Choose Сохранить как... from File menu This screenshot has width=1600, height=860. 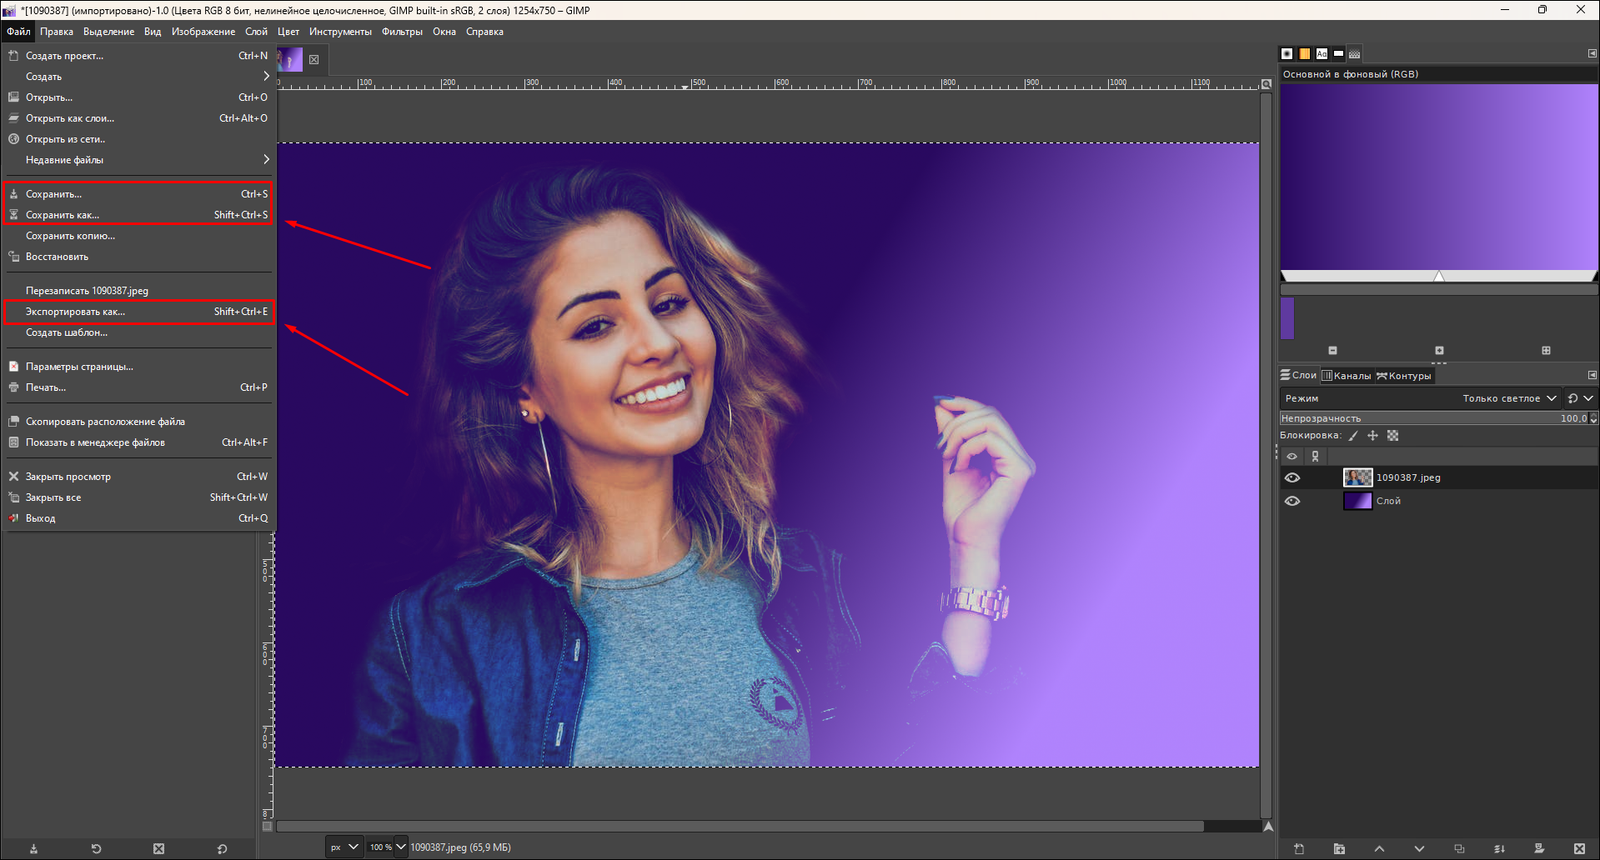click(x=139, y=215)
